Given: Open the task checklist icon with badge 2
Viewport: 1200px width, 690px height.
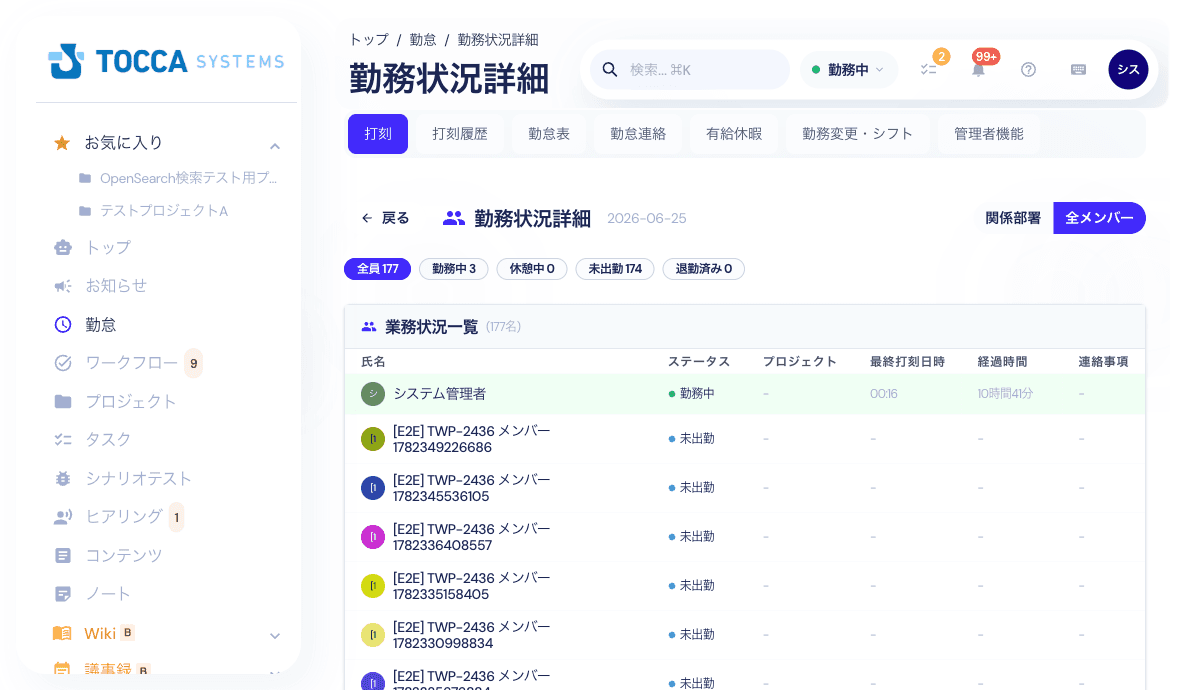Looking at the screenshot, I should (x=929, y=70).
